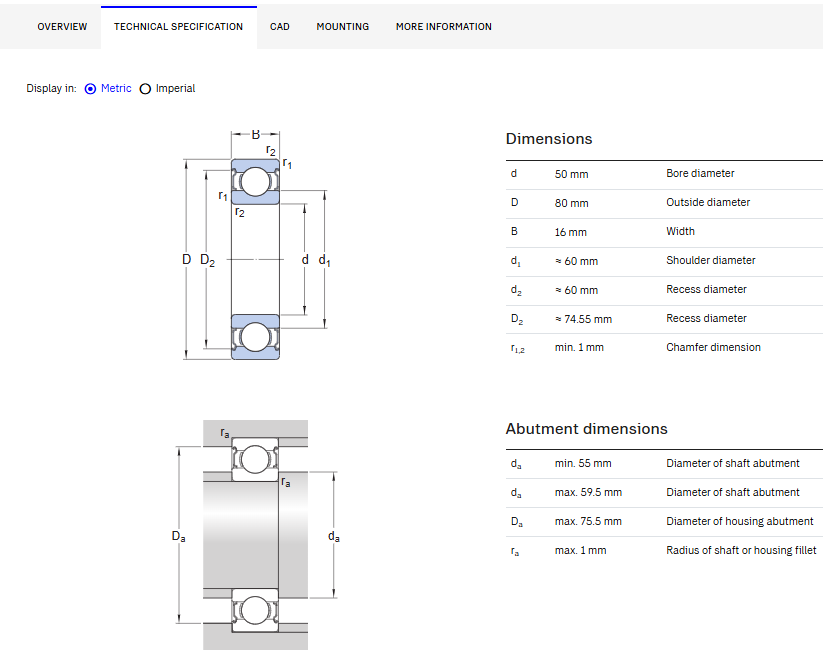
Task: Switch to the CAD tab
Action: [x=280, y=27]
